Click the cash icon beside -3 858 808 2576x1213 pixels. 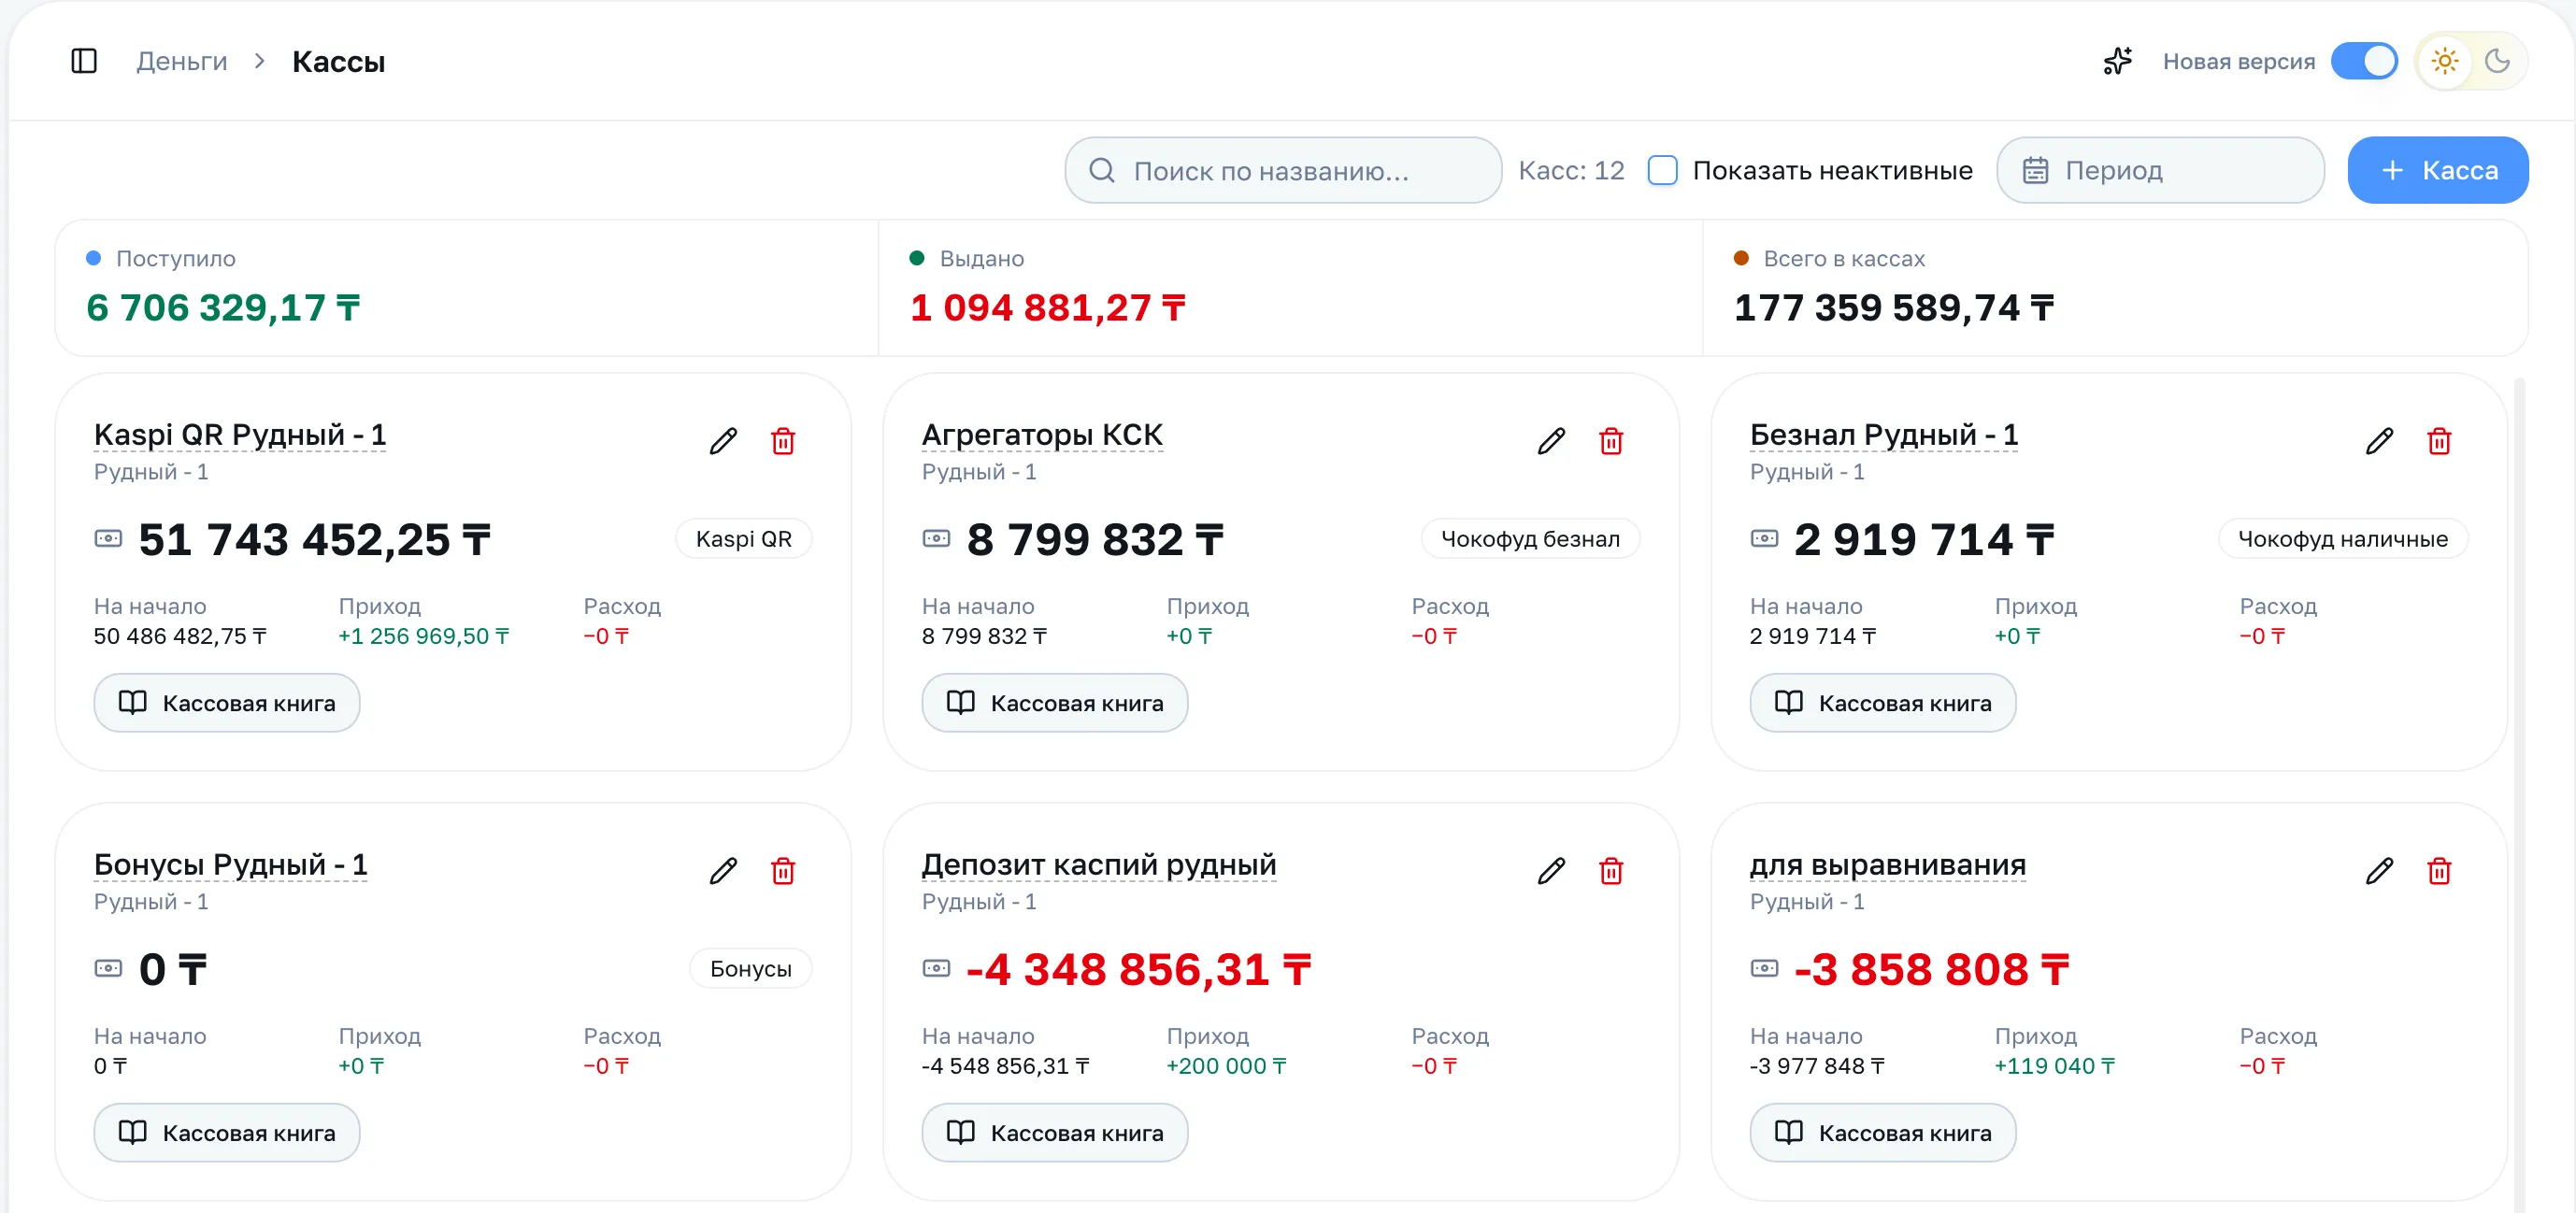pyautogui.click(x=1764, y=969)
